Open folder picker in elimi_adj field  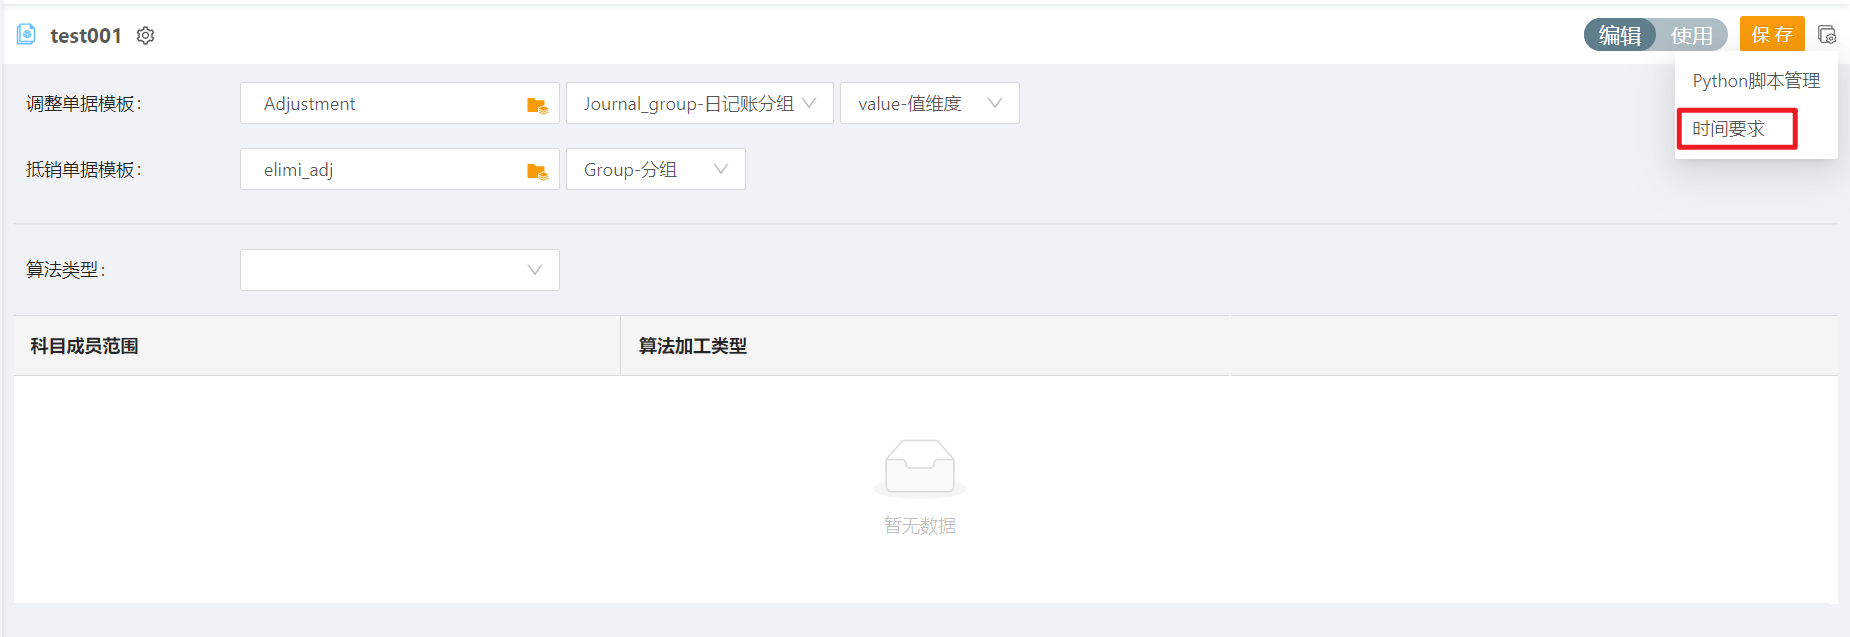pos(537,171)
